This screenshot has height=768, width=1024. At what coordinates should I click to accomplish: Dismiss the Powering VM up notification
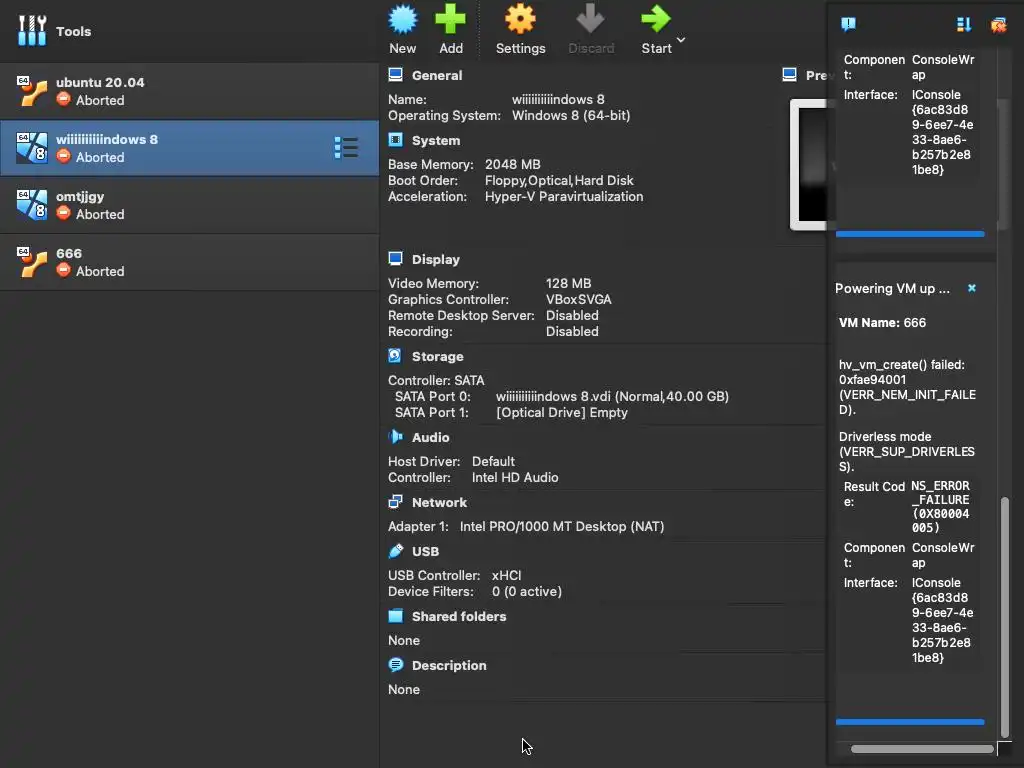[972, 288]
